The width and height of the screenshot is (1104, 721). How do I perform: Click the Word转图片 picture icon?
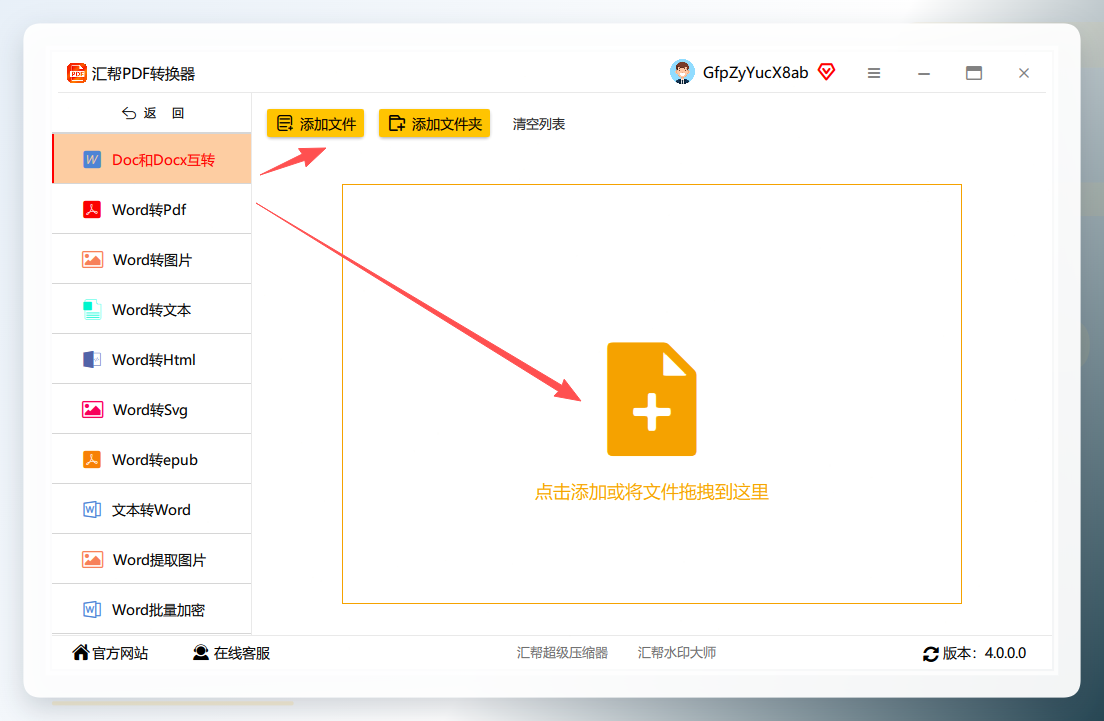92,260
